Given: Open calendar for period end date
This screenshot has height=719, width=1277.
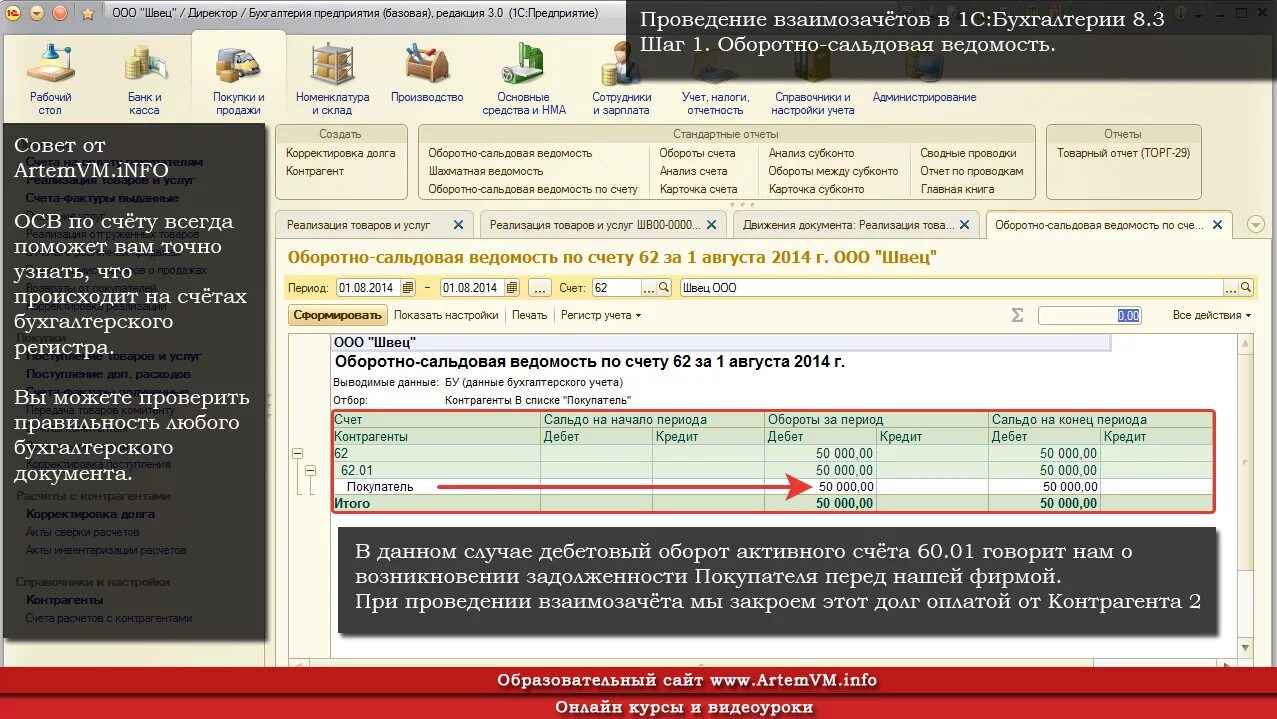Looking at the screenshot, I should tap(512, 288).
